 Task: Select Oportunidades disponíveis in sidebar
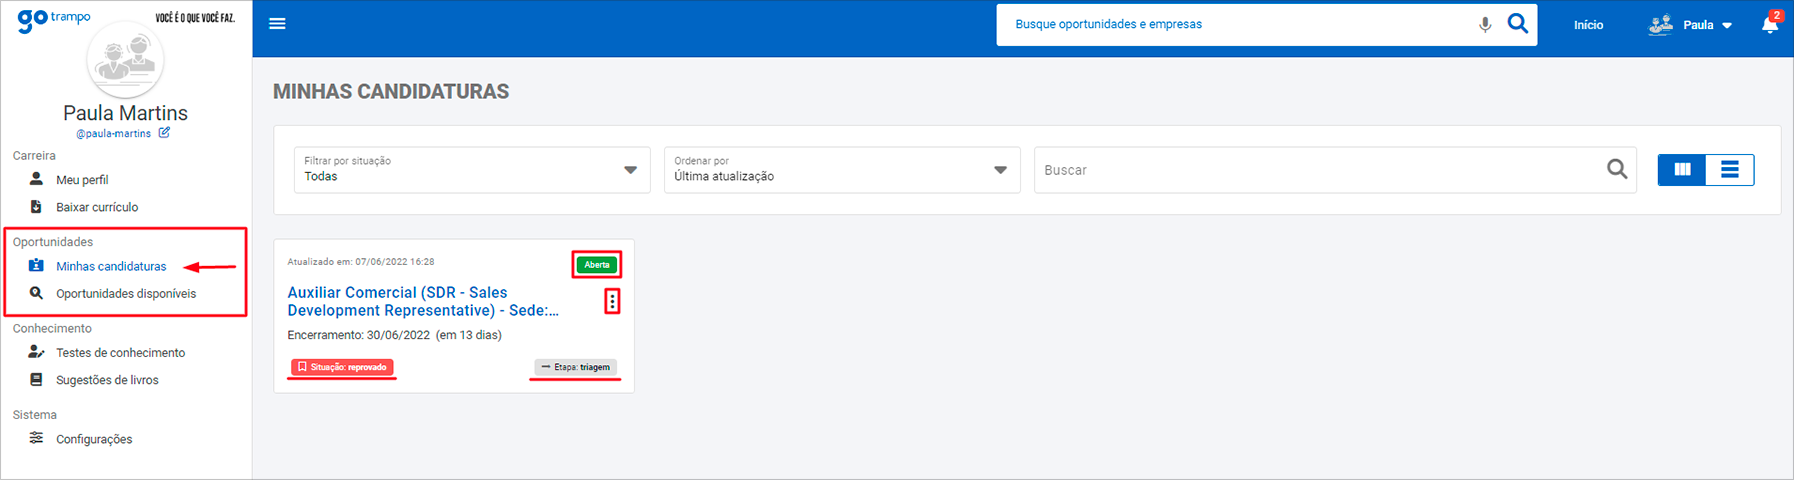(125, 294)
